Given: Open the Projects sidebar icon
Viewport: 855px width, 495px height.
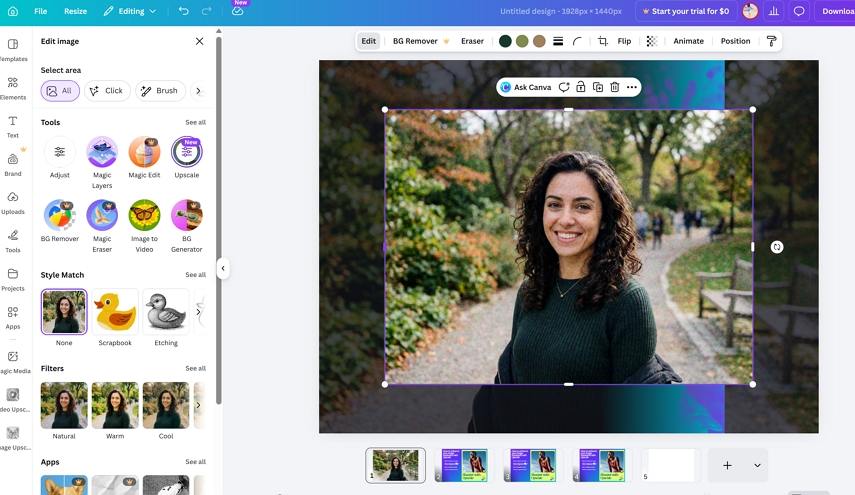Looking at the screenshot, I should click(x=13, y=279).
